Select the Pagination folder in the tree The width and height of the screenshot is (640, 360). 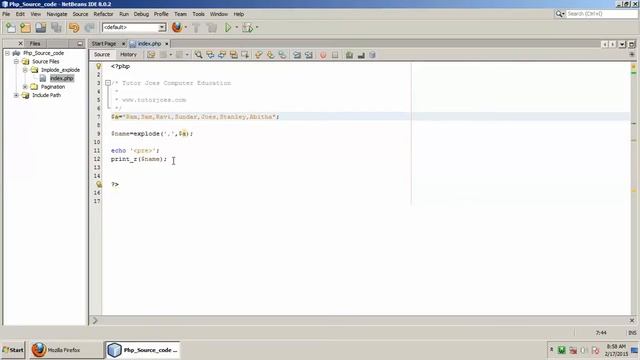point(53,87)
